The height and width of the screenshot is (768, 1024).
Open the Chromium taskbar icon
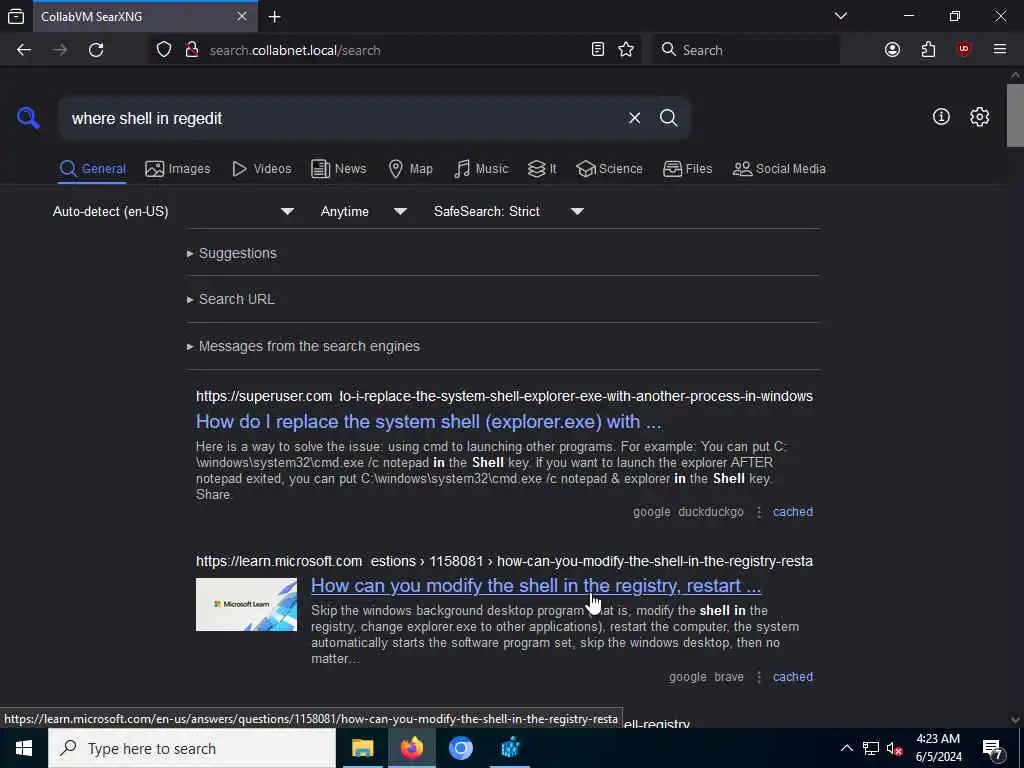460,748
